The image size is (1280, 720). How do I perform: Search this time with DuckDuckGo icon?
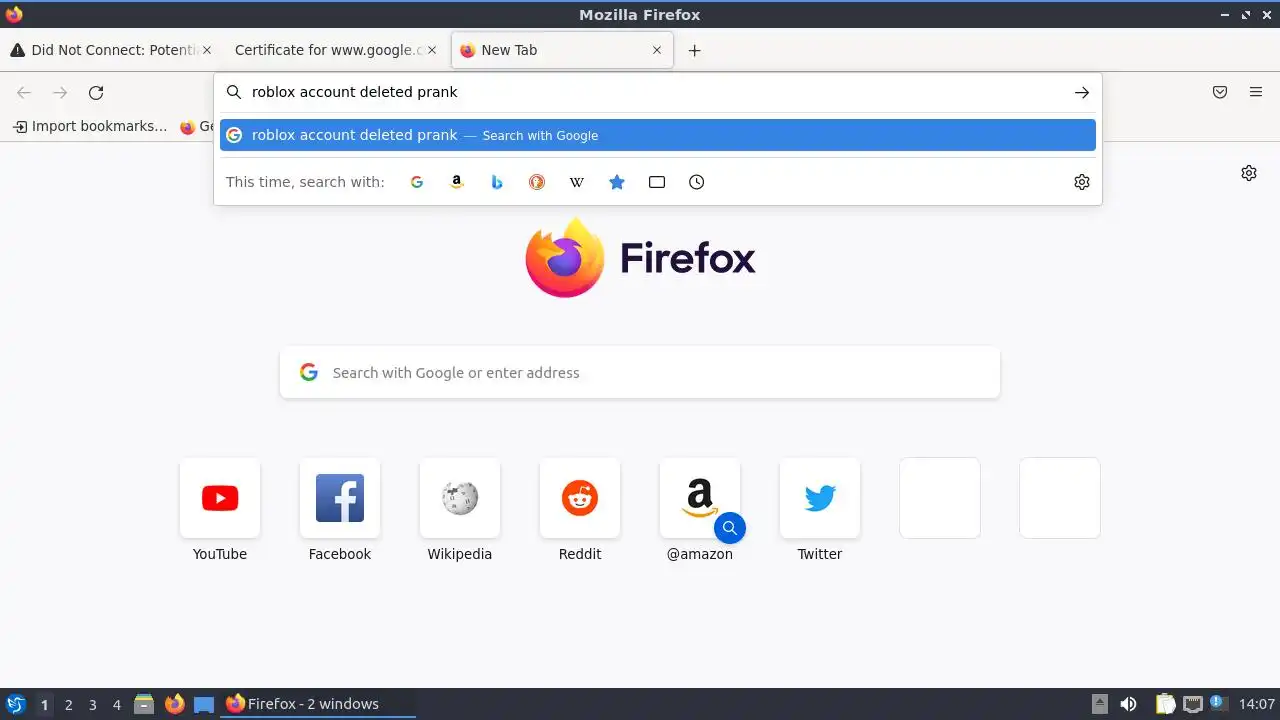[537, 182]
